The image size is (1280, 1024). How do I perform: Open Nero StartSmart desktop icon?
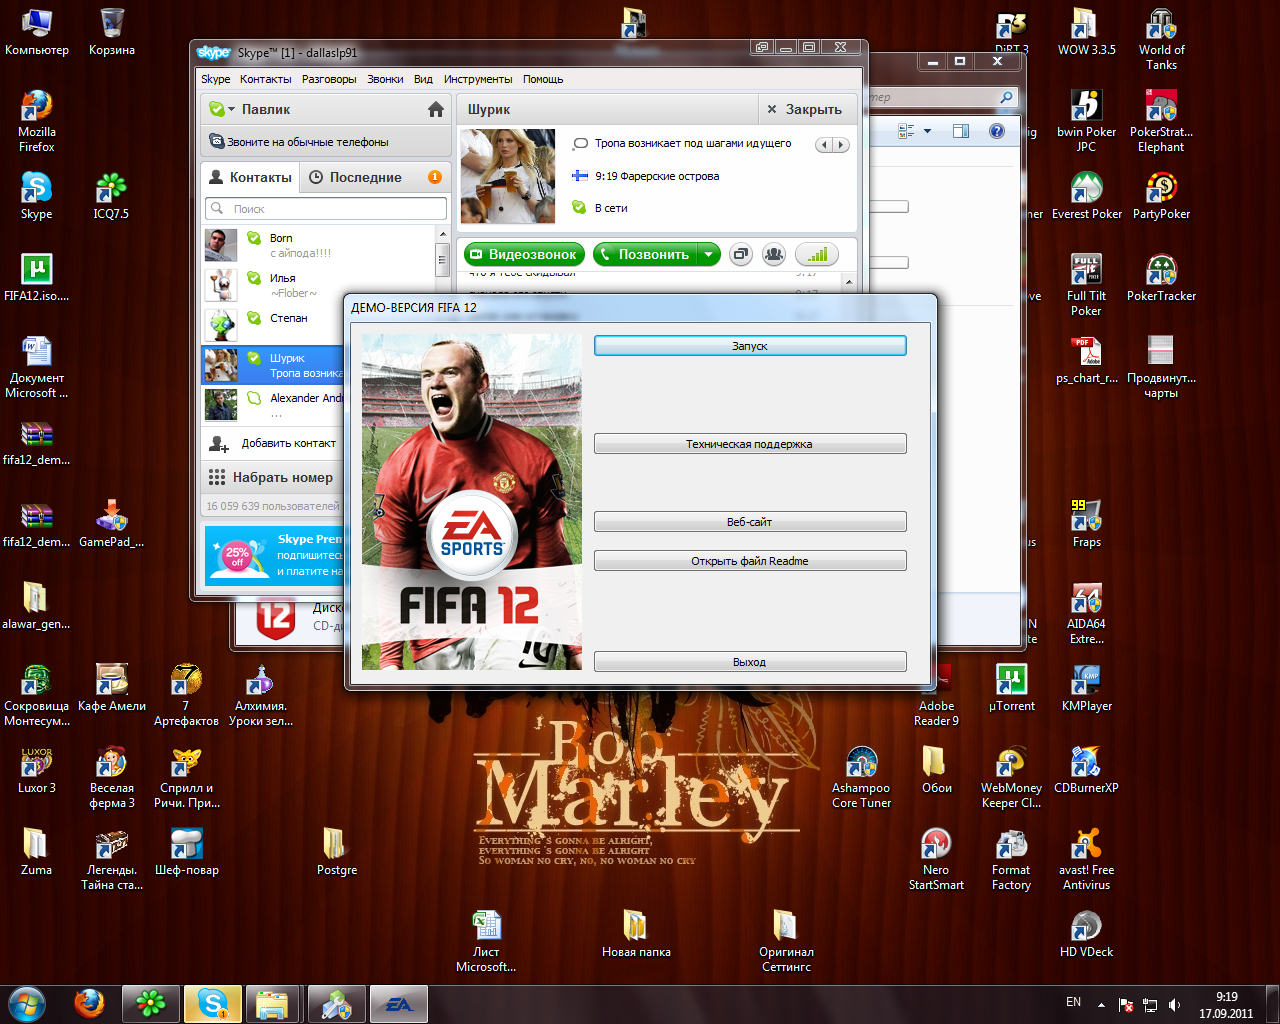(x=937, y=860)
